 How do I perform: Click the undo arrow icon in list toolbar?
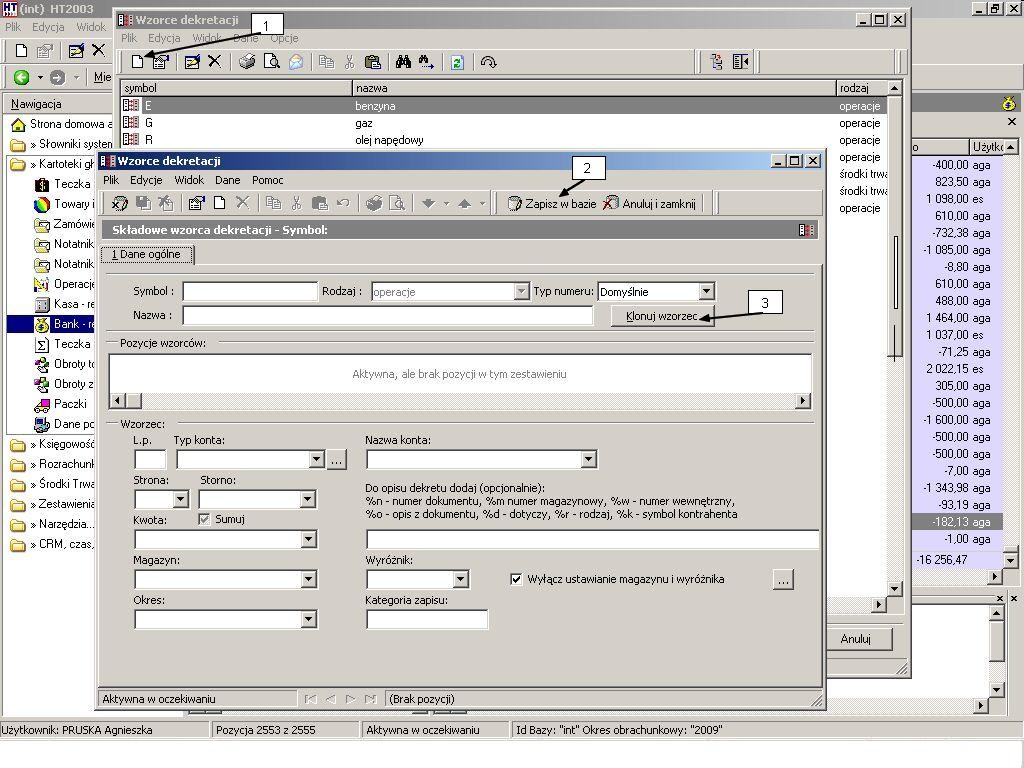488,62
